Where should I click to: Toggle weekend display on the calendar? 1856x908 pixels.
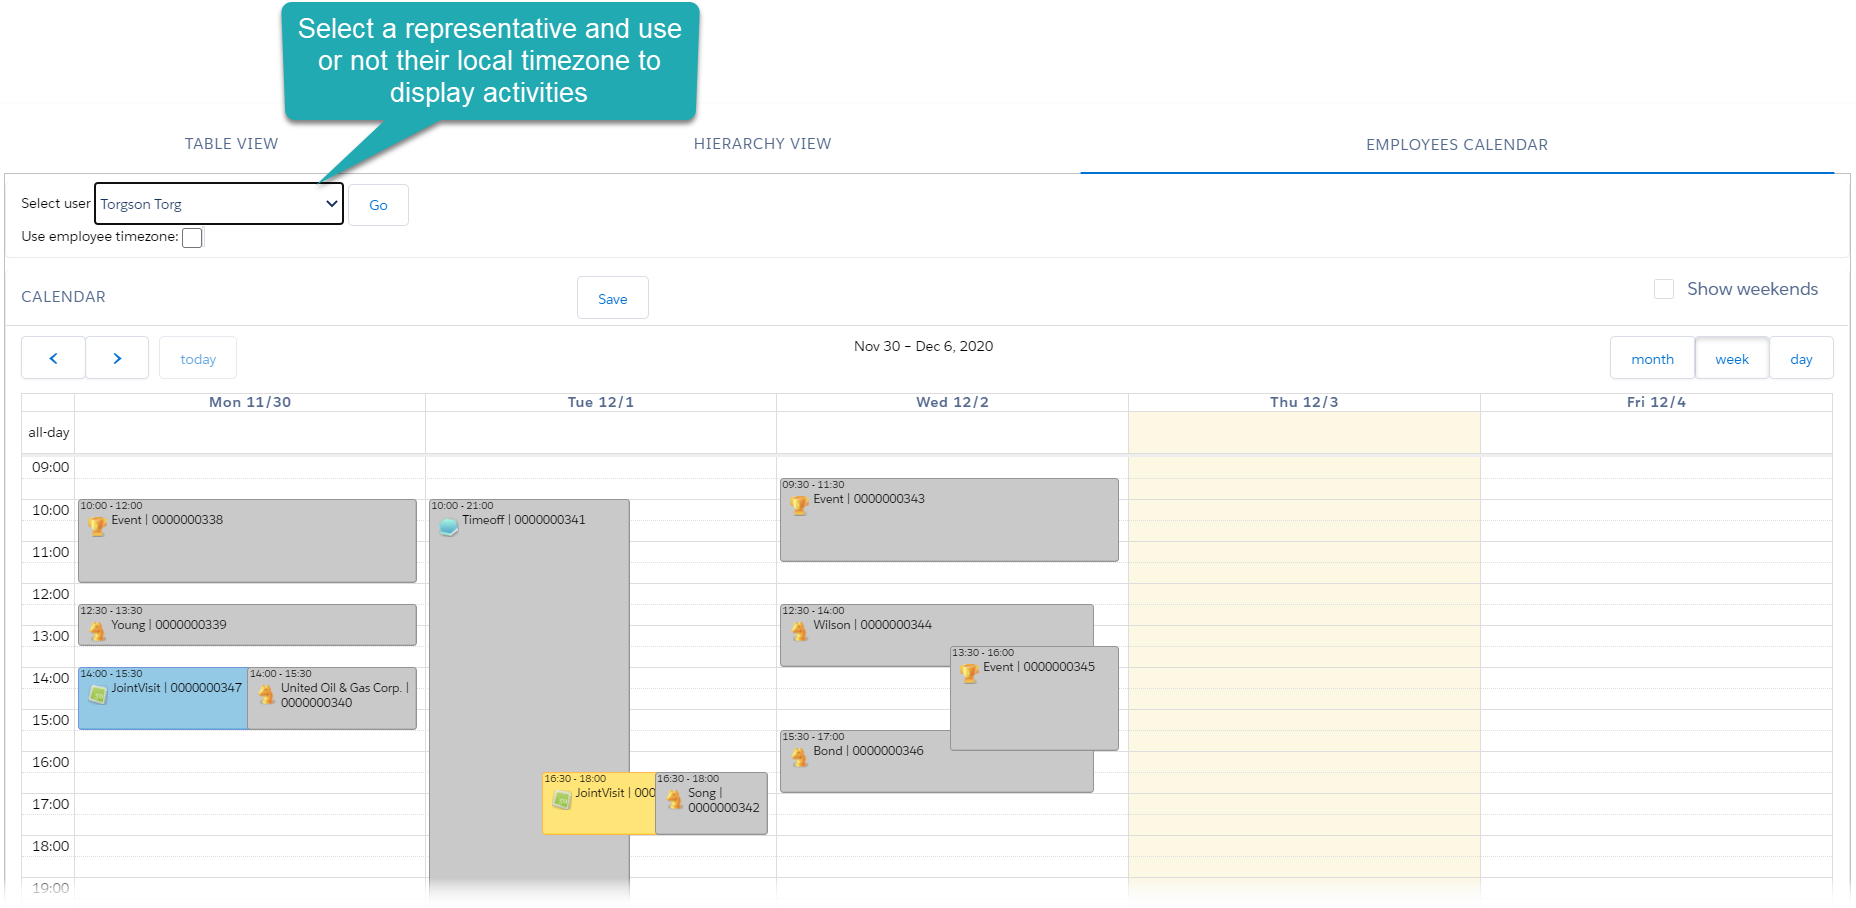[x=1664, y=288]
